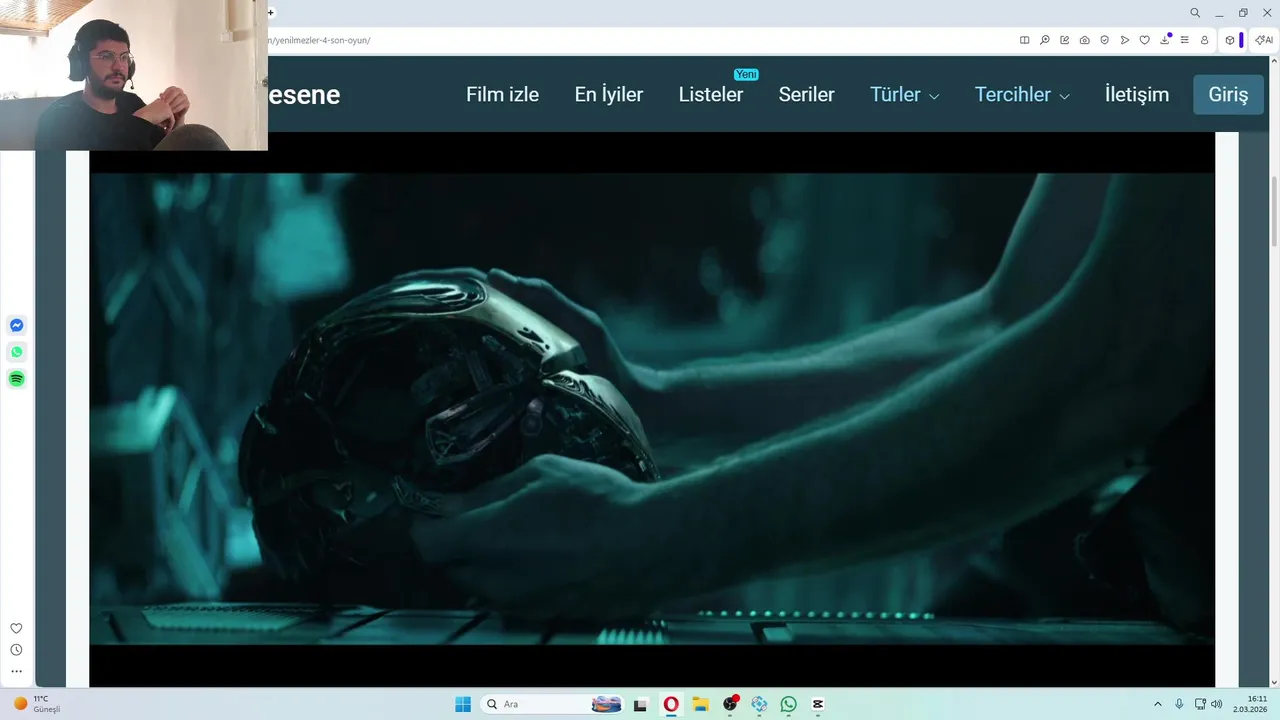1280x720 pixels.
Task: Open the AI assistant button
Action: (x=1264, y=40)
